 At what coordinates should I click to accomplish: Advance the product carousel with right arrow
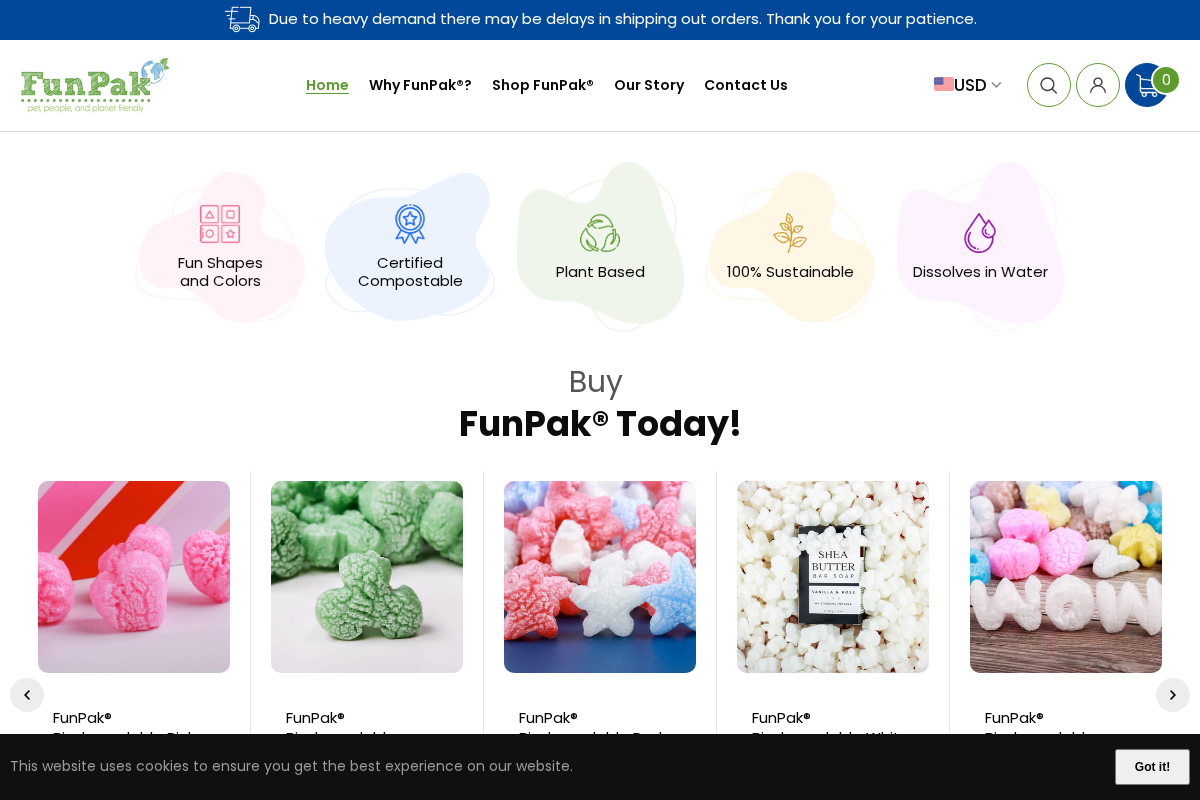(x=1172, y=694)
